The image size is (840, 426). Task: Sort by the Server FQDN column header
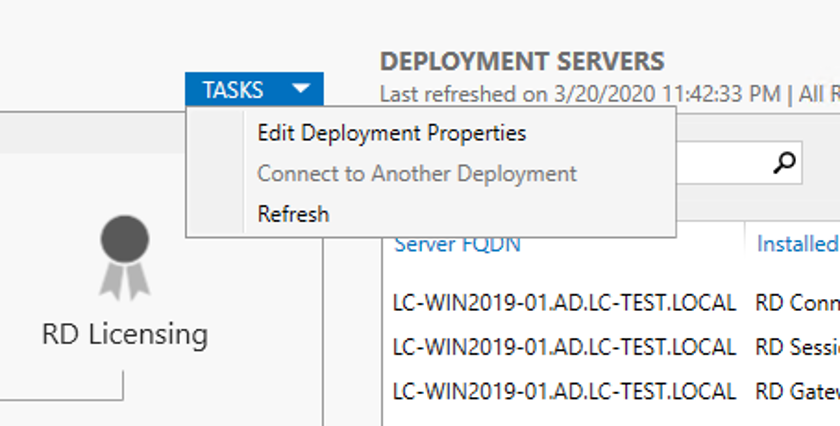click(x=457, y=244)
